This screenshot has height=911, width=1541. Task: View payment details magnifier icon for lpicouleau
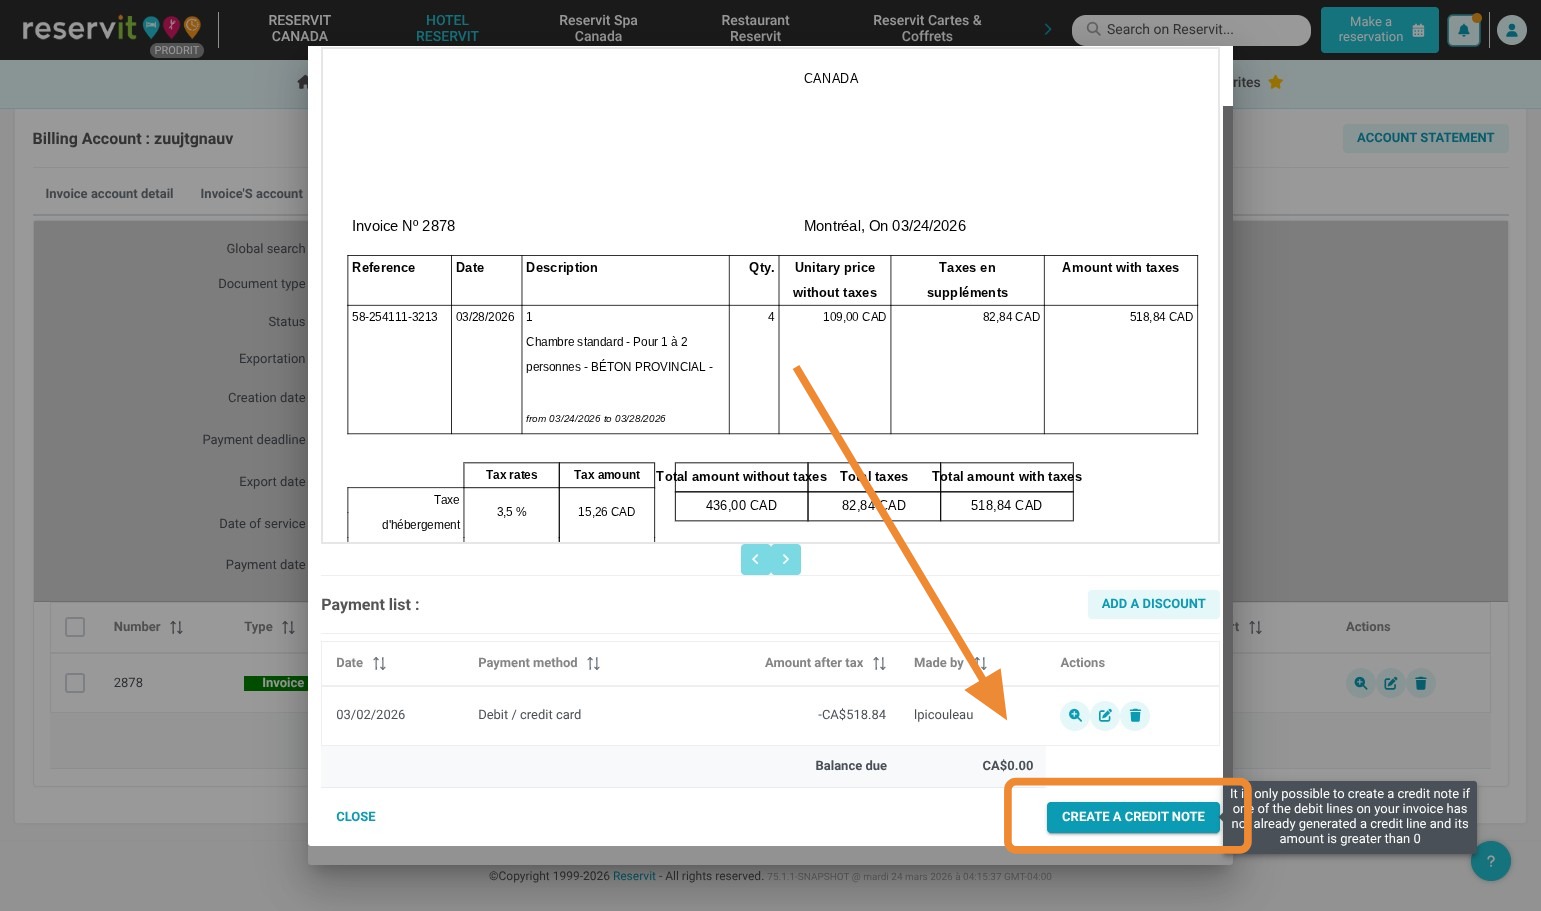pos(1075,715)
